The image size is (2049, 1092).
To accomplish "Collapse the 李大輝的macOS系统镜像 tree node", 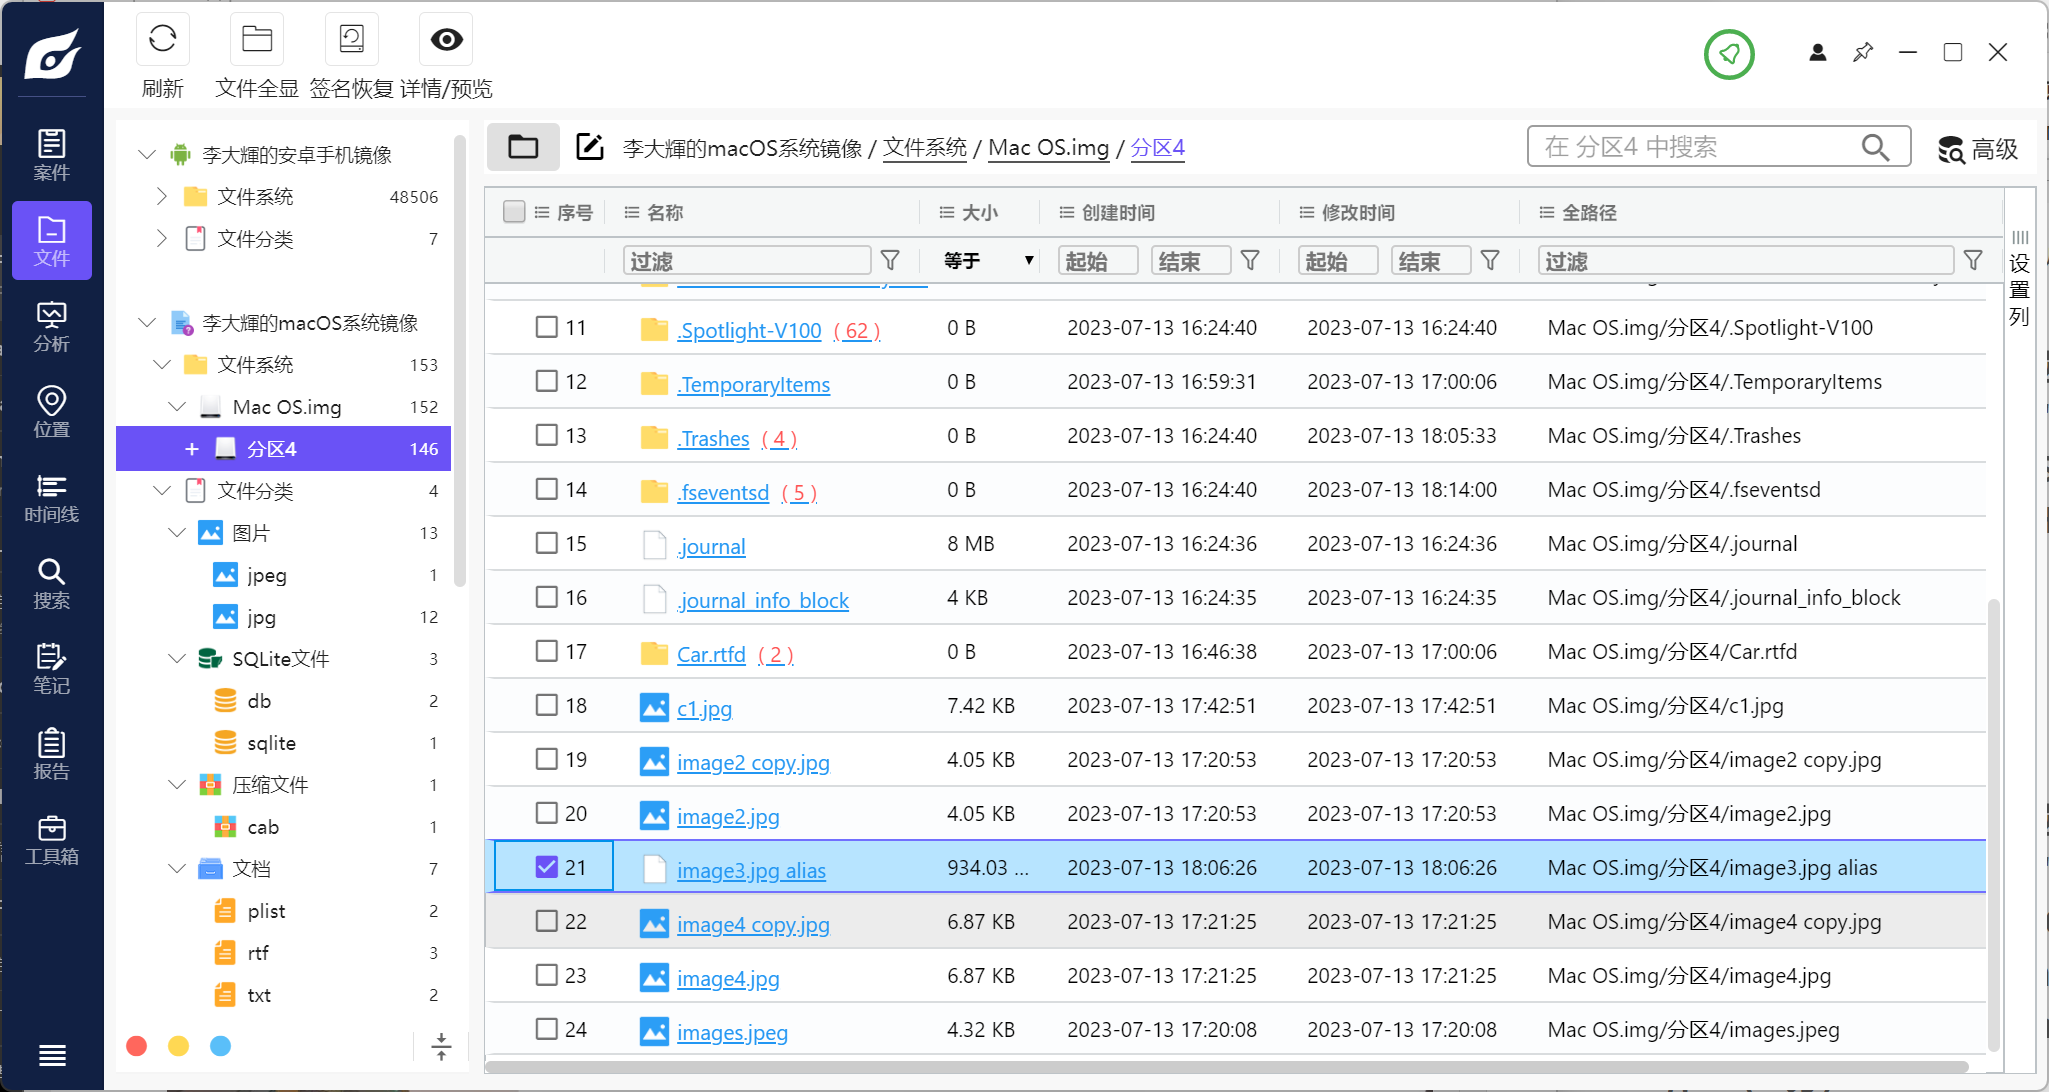I will 147,323.
